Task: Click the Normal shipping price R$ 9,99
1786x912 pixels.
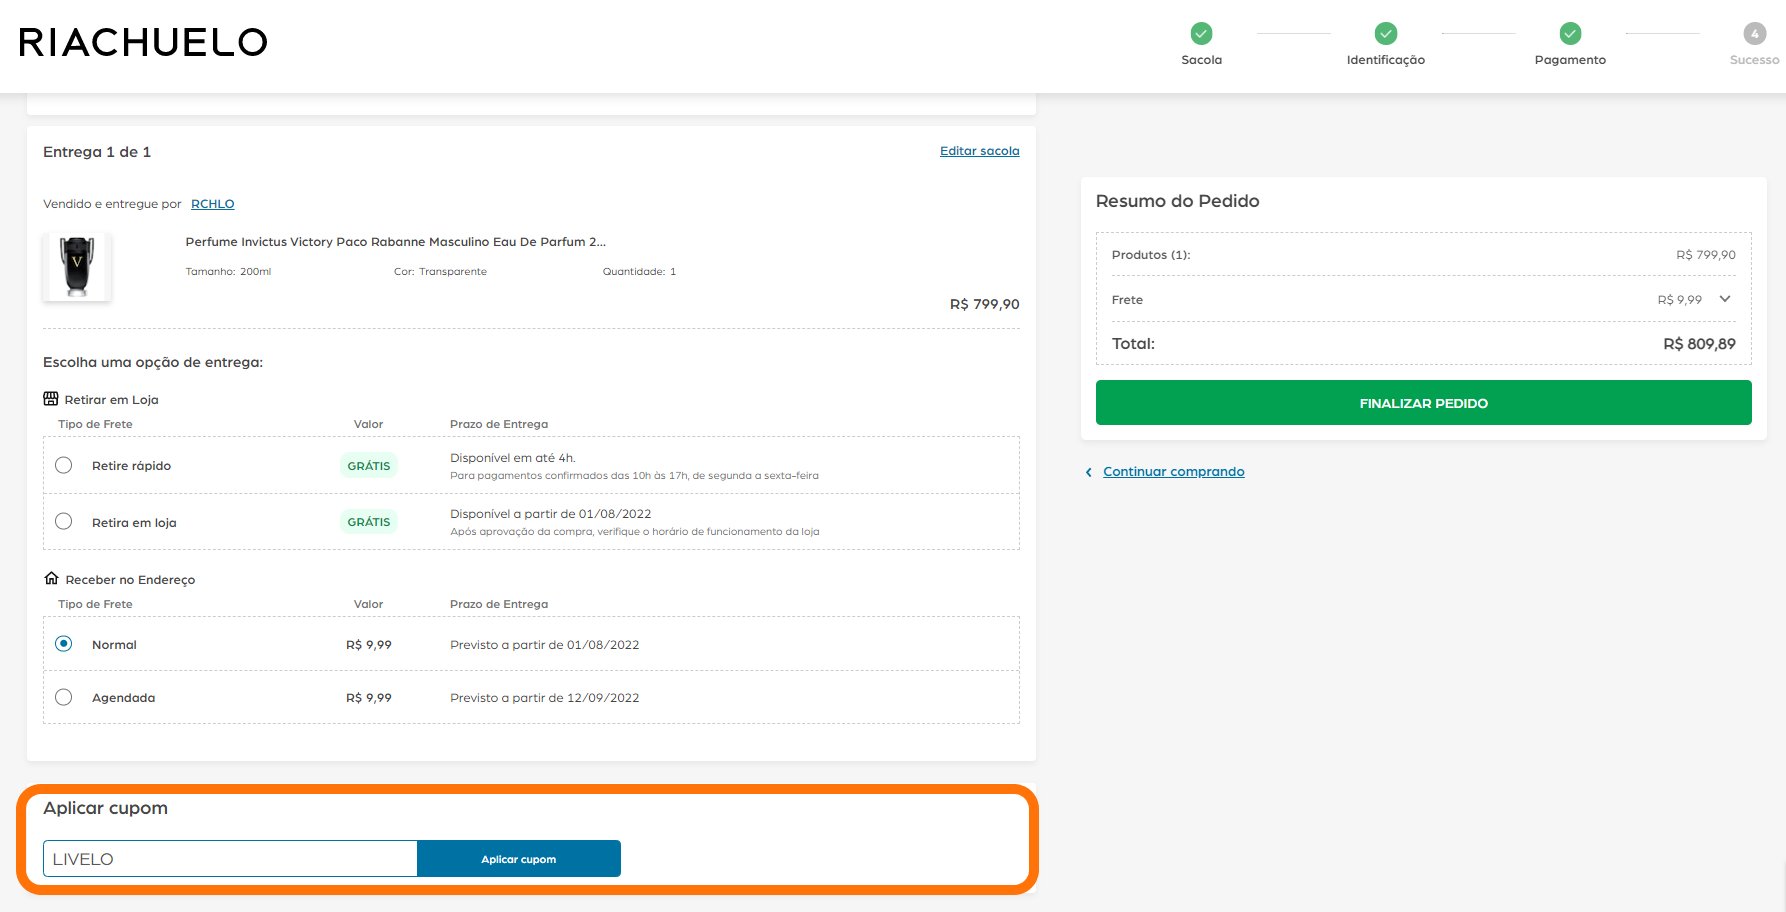Action: point(369,645)
